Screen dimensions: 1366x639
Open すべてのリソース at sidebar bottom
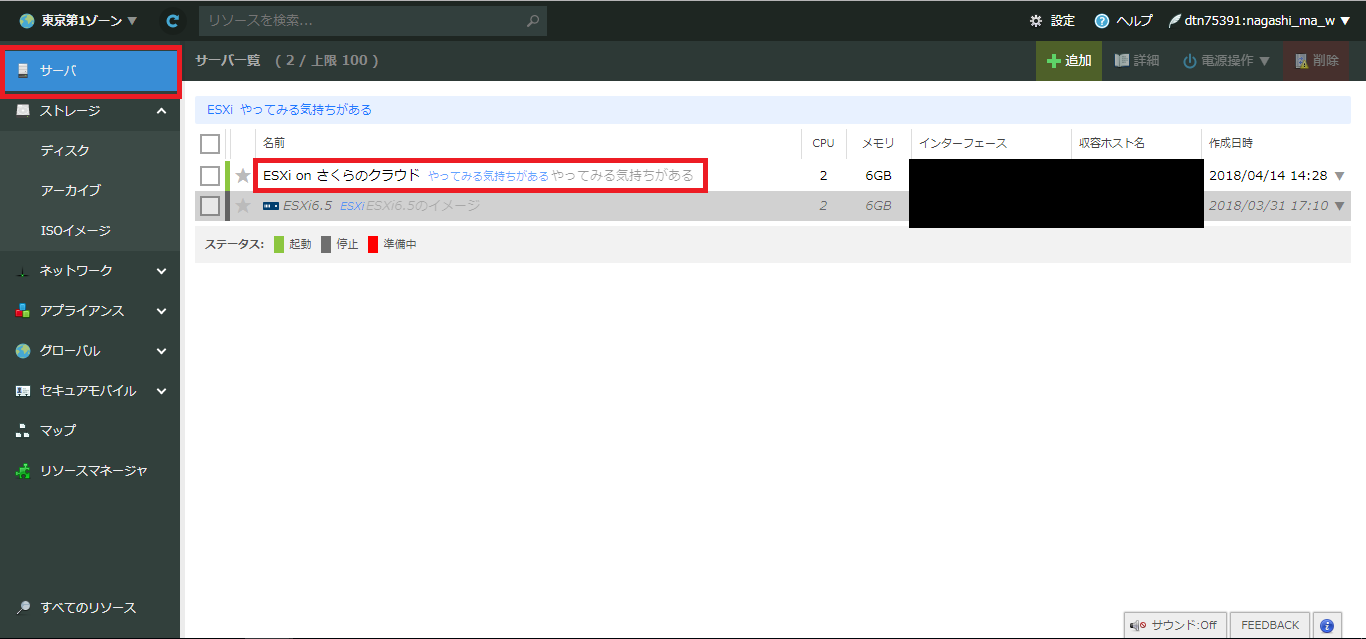(x=90, y=608)
